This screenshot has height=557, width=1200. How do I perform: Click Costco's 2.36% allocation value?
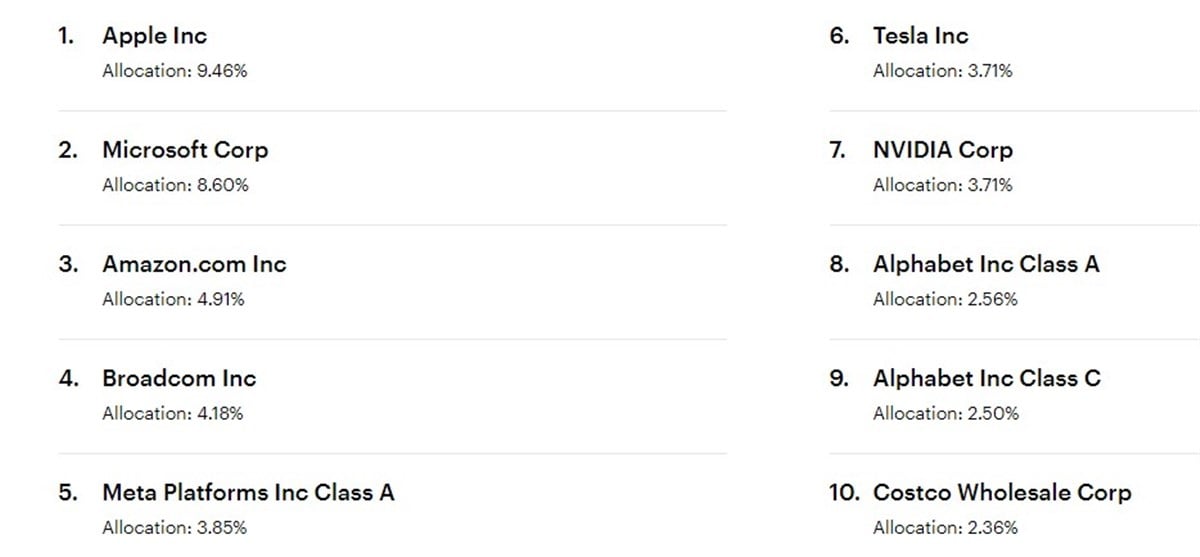pyautogui.click(x=945, y=527)
